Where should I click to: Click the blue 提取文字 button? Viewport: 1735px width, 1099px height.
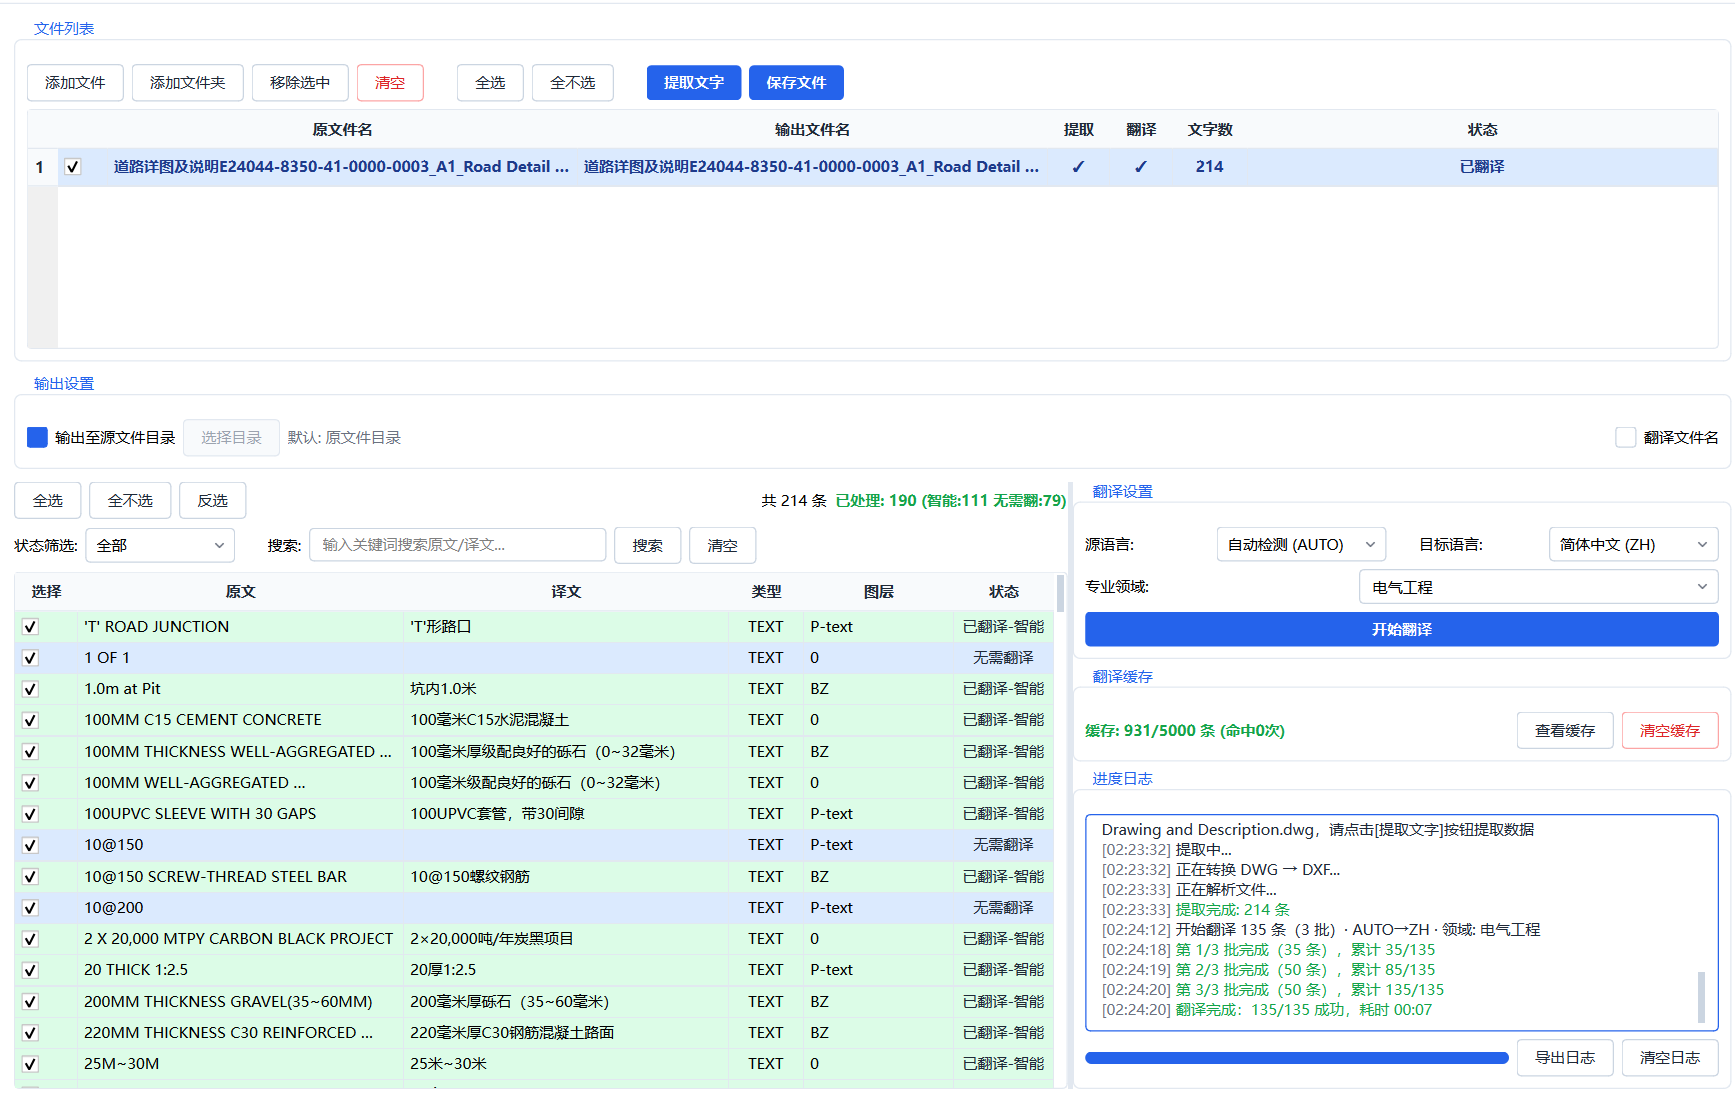694,83
